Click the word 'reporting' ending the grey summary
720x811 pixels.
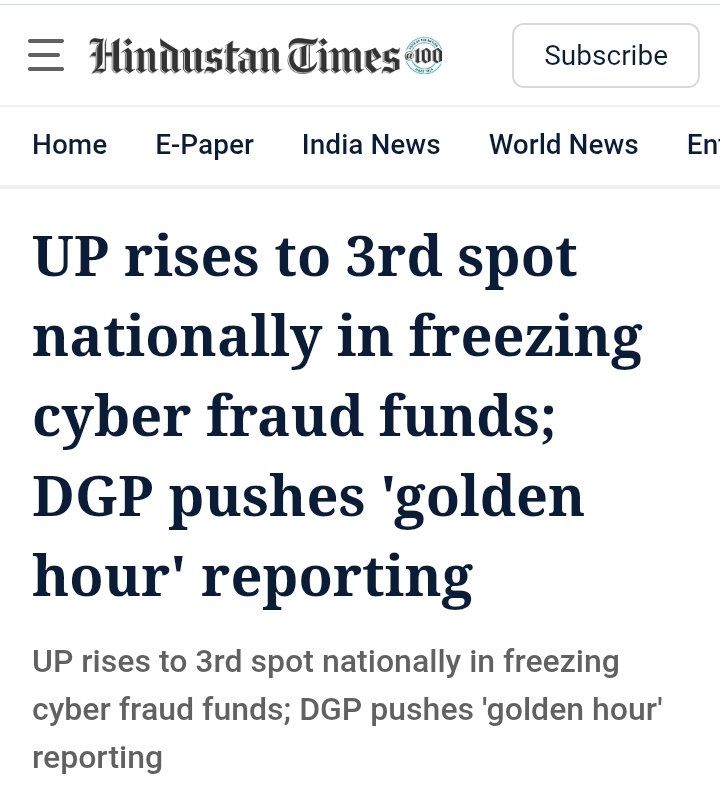click(x=97, y=757)
